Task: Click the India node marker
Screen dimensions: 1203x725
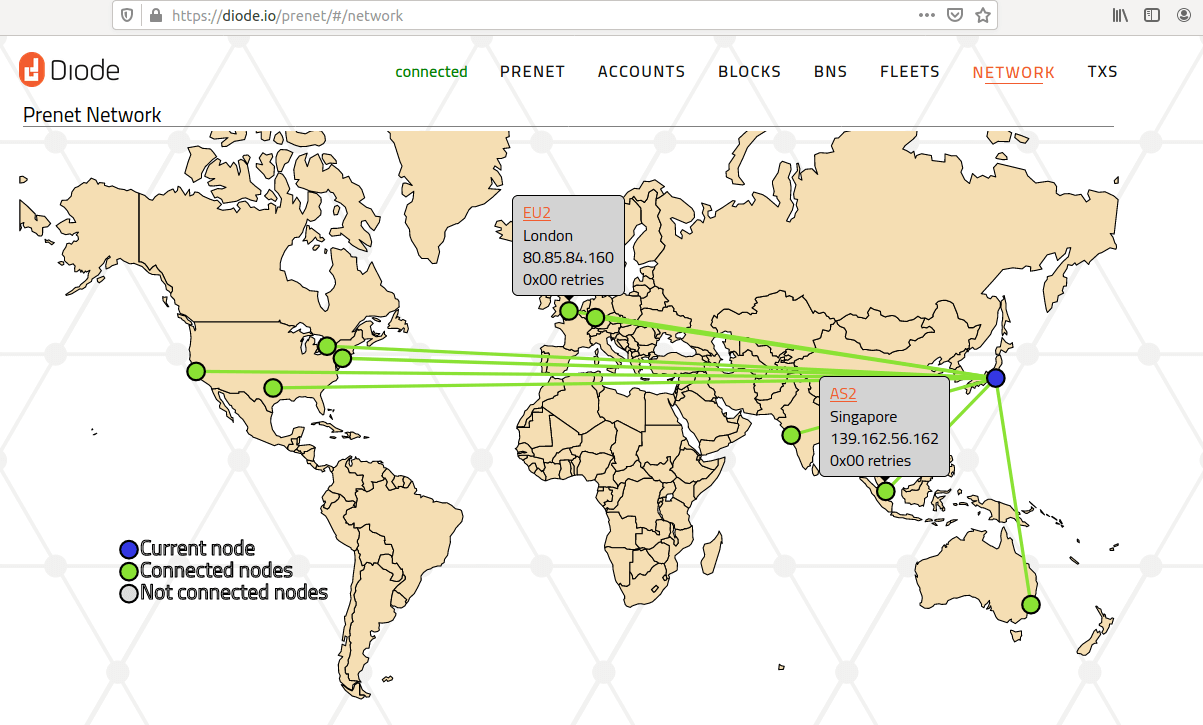Action: pos(791,435)
